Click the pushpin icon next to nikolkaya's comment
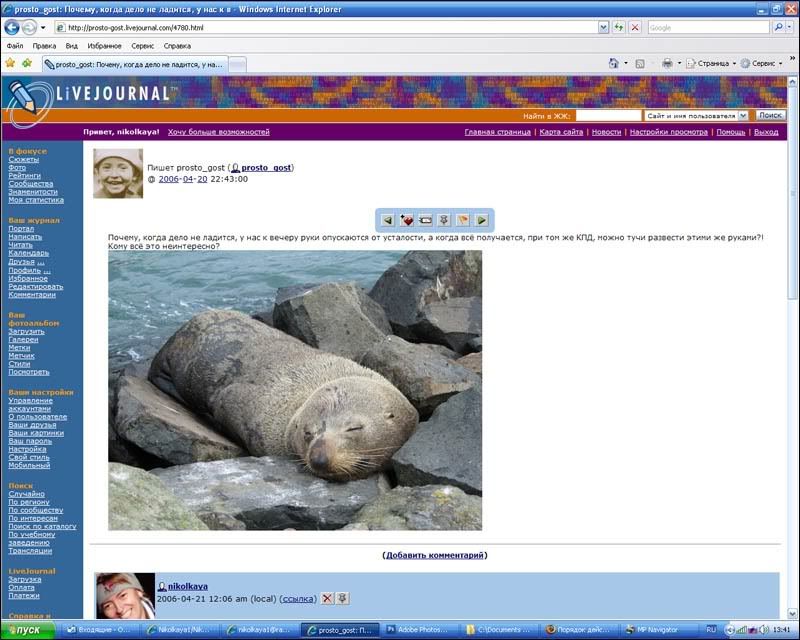Viewport: 800px width, 640px height. 342,598
